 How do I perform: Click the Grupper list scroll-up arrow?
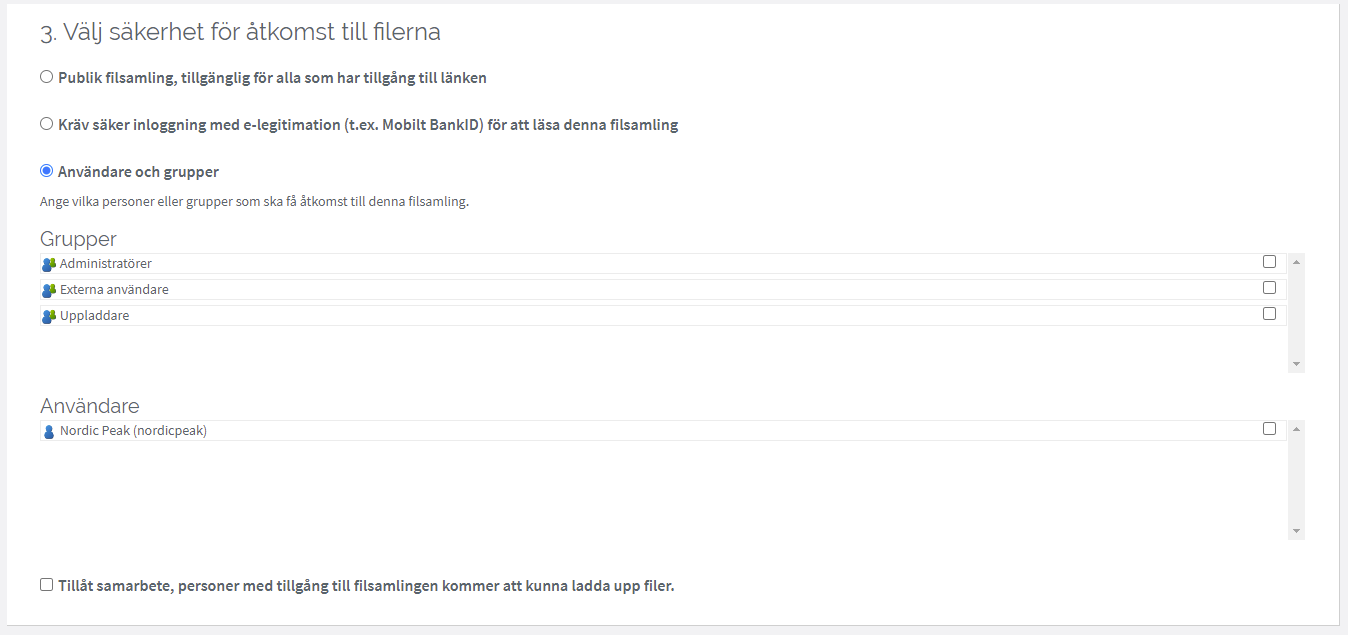1296,262
